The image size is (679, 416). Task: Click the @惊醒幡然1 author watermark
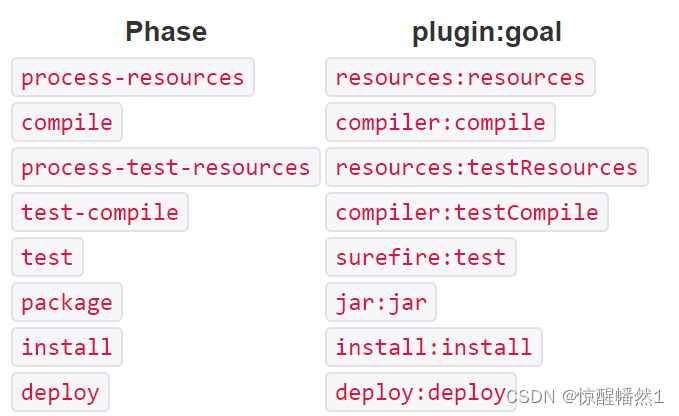(x=613, y=397)
